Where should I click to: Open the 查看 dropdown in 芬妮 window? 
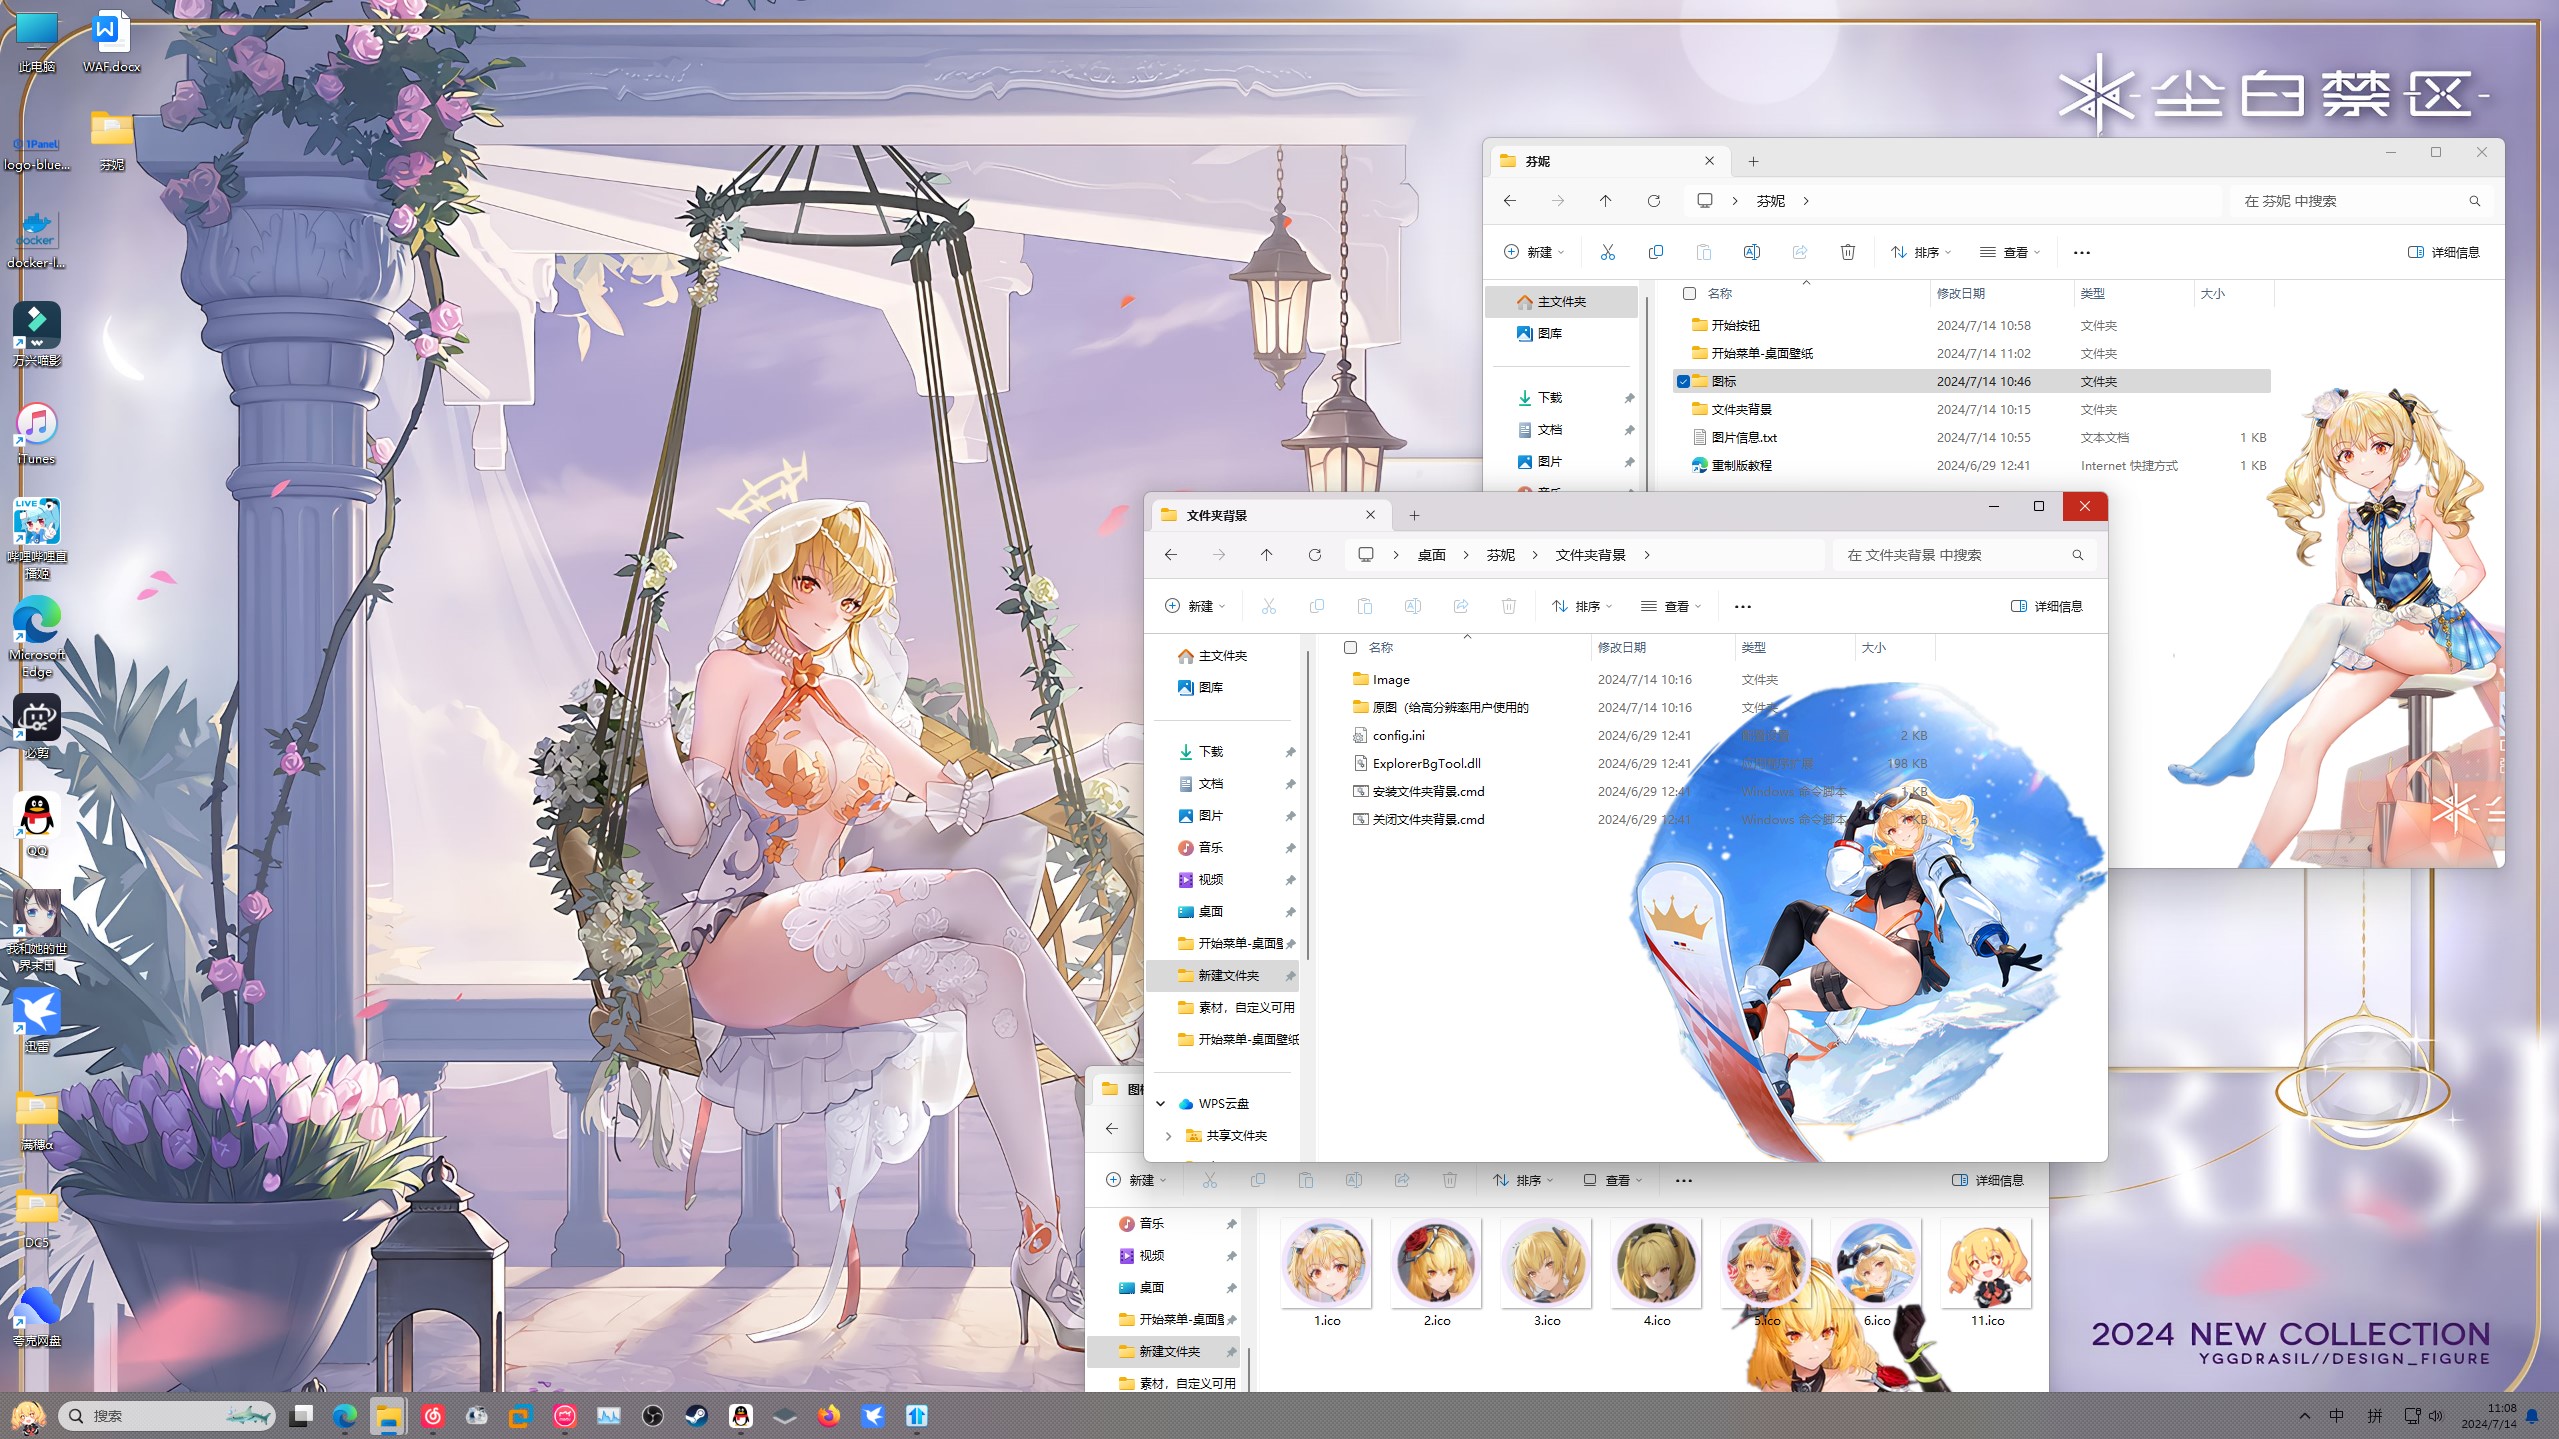point(2009,252)
